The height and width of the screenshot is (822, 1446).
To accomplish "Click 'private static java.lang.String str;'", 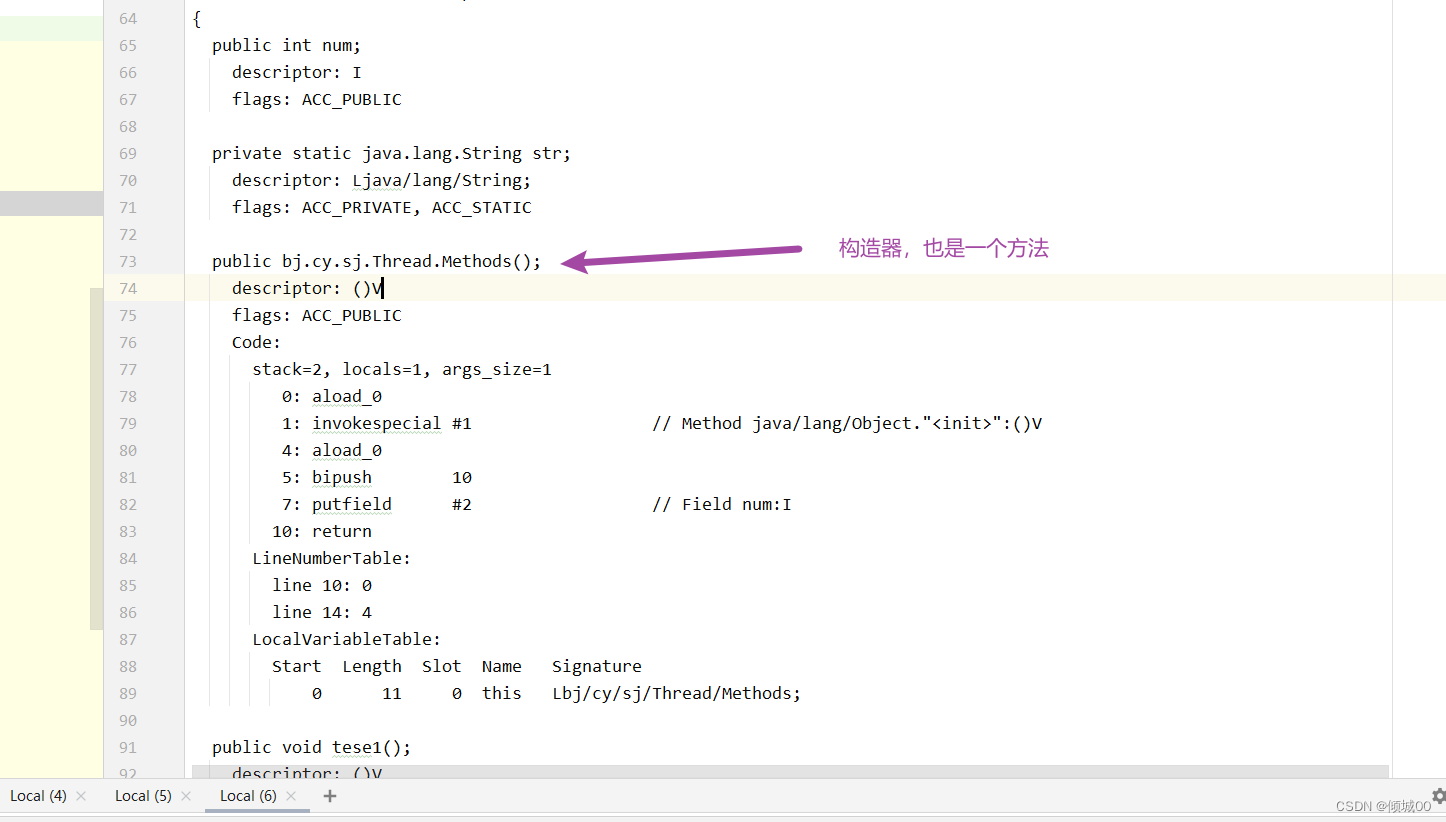I will pyautogui.click(x=391, y=153).
